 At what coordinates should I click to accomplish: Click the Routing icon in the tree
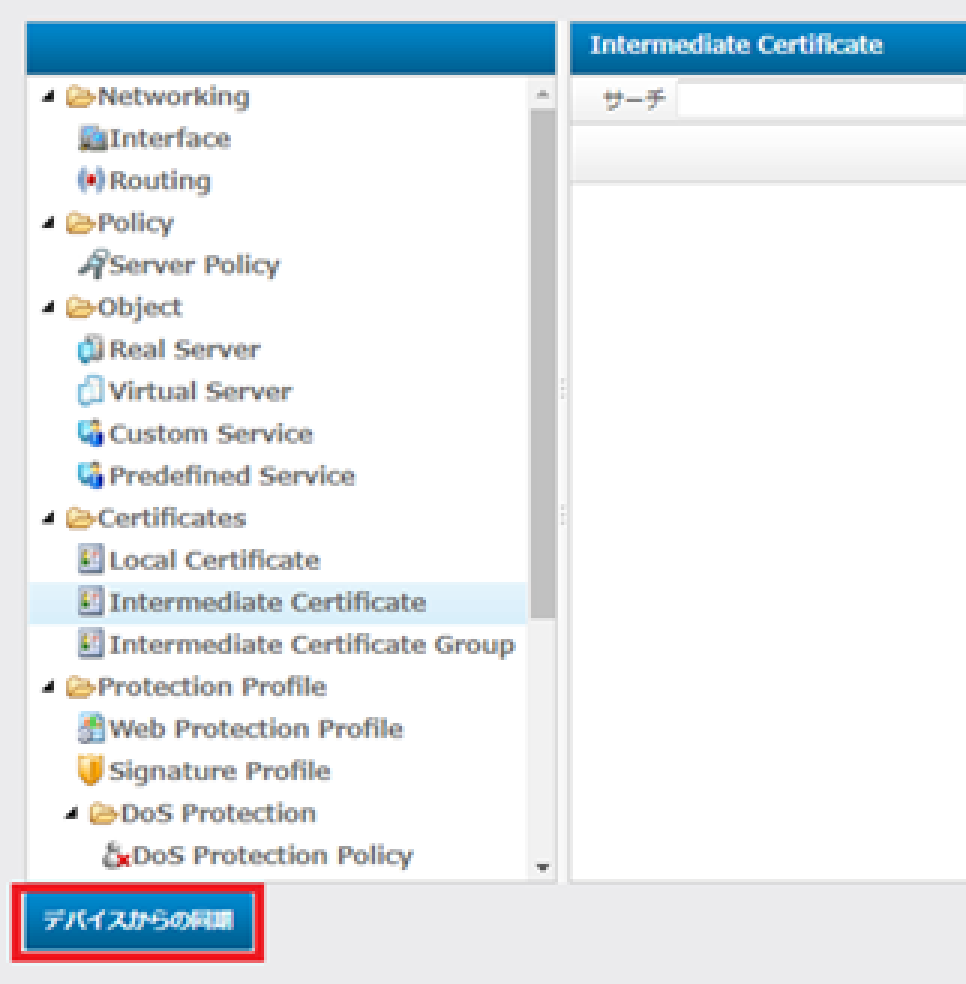[91, 181]
